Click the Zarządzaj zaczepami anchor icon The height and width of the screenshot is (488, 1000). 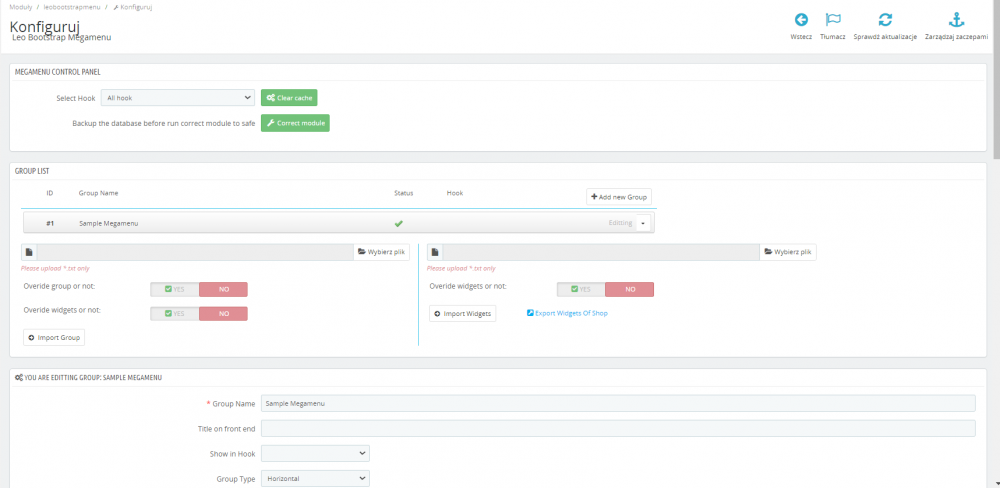click(956, 20)
